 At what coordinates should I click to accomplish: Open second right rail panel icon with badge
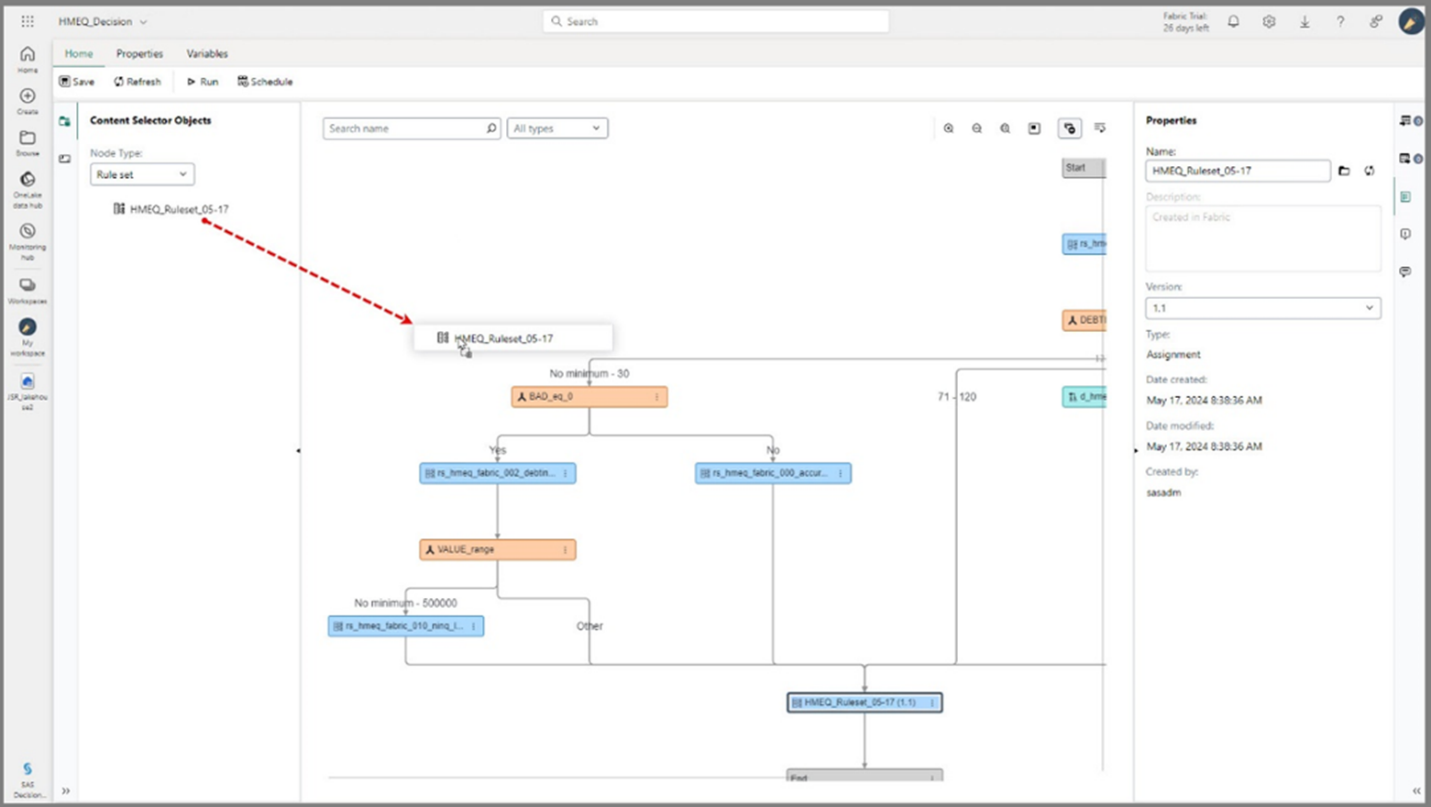pos(1409,158)
